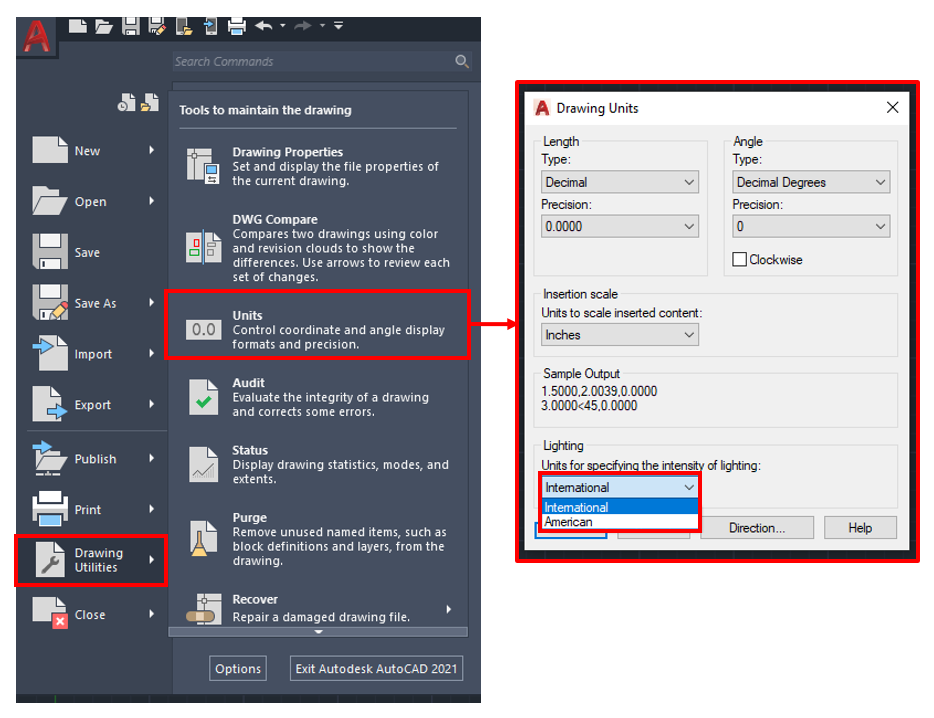Image resolution: width=934 pixels, height=718 pixels.
Task: Click the Drawing Properties icon
Action: (203, 166)
